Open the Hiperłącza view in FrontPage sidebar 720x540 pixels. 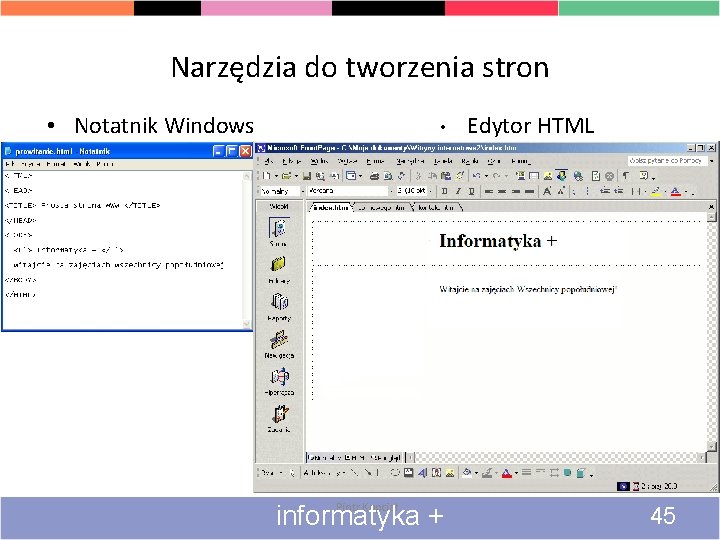[x=279, y=382]
